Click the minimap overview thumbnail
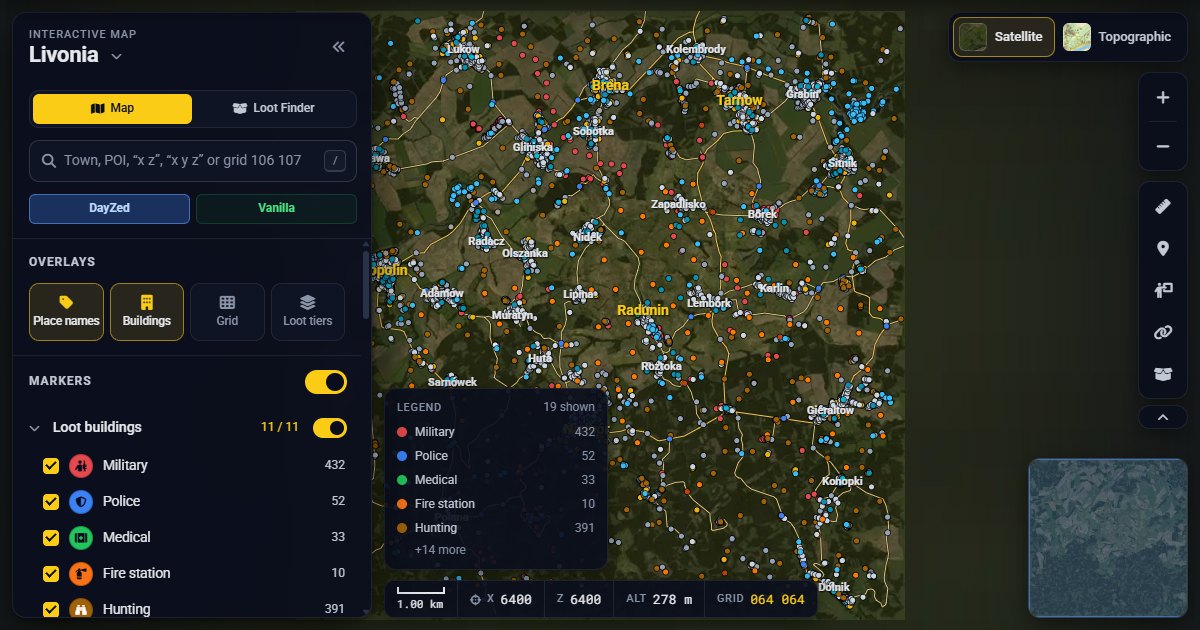The height and width of the screenshot is (630, 1200). point(1107,537)
